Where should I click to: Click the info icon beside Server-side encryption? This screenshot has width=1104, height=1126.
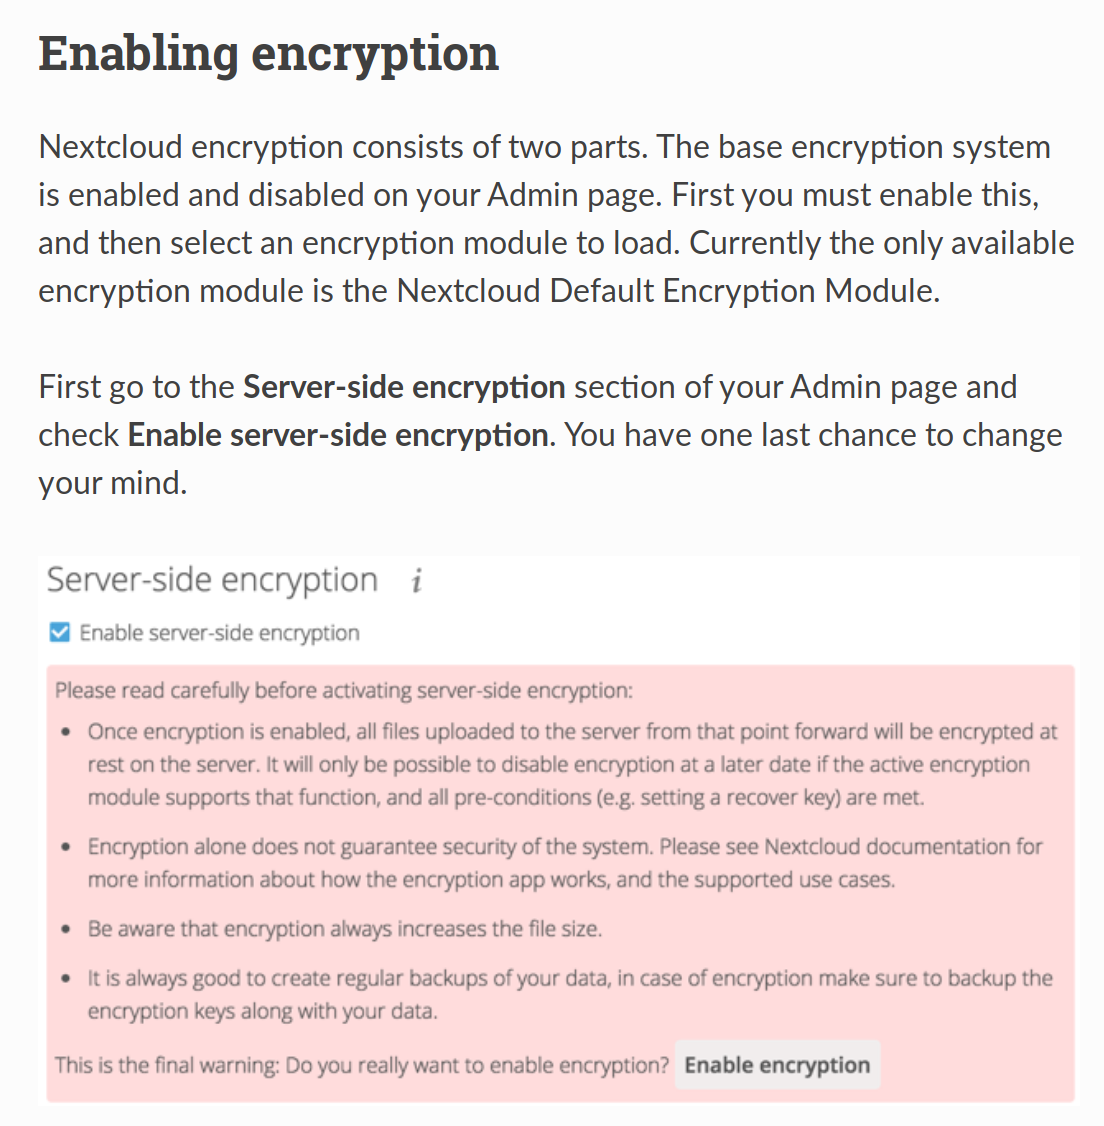tap(418, 580)
